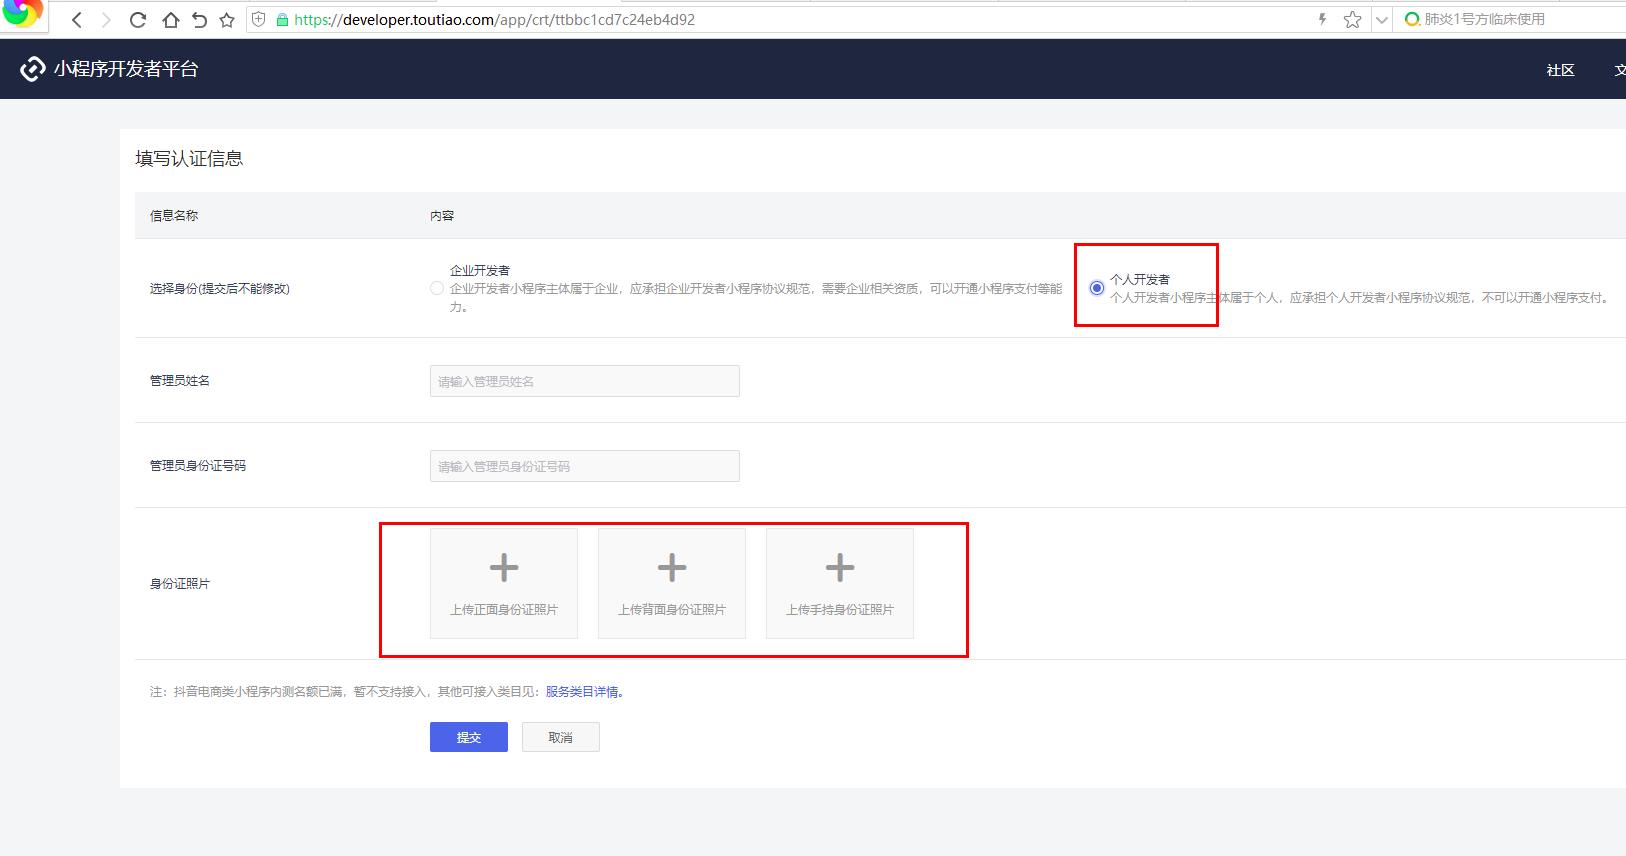Click the 企业开发者 option title text
The height and width of the screenshot is (856, 1626).
coord(480,270)
